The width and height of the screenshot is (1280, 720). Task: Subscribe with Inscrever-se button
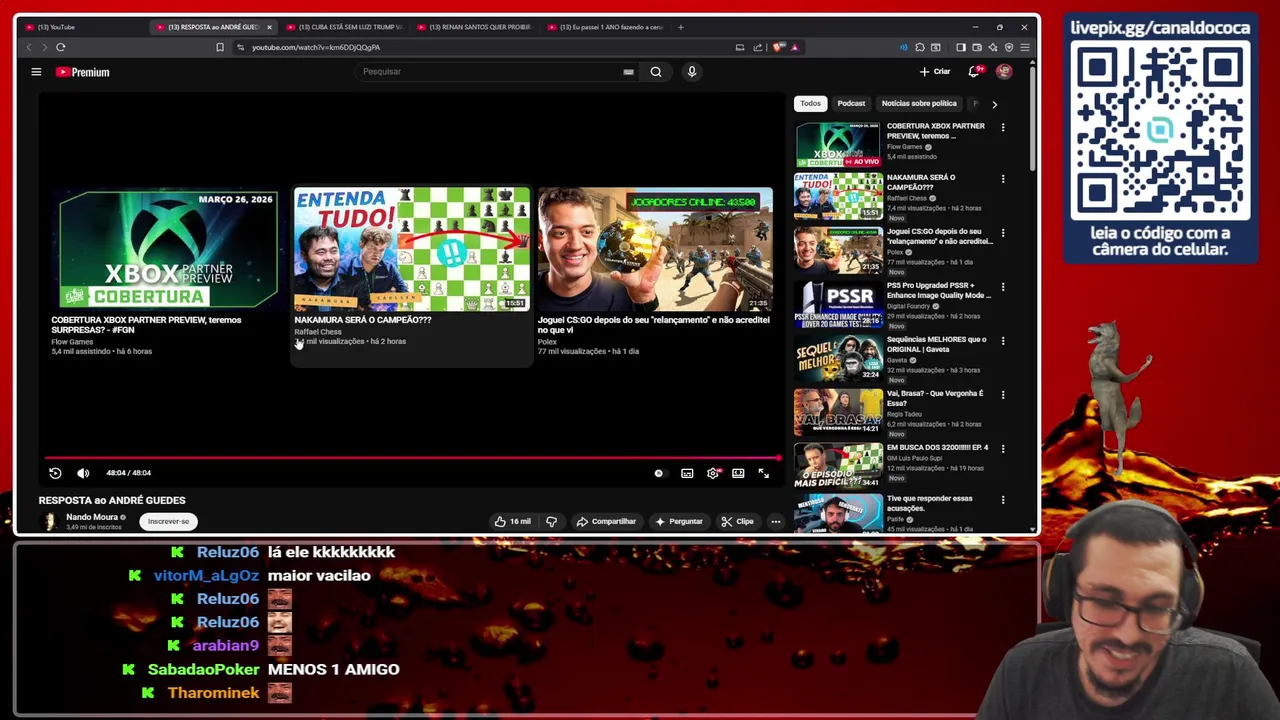click(x=168, y=521)
